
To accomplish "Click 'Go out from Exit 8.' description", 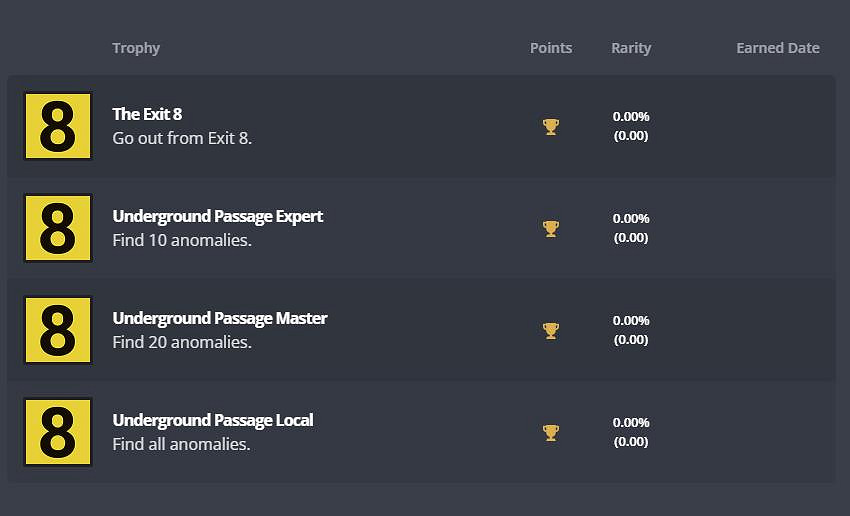I will click(x=182, y=138).
